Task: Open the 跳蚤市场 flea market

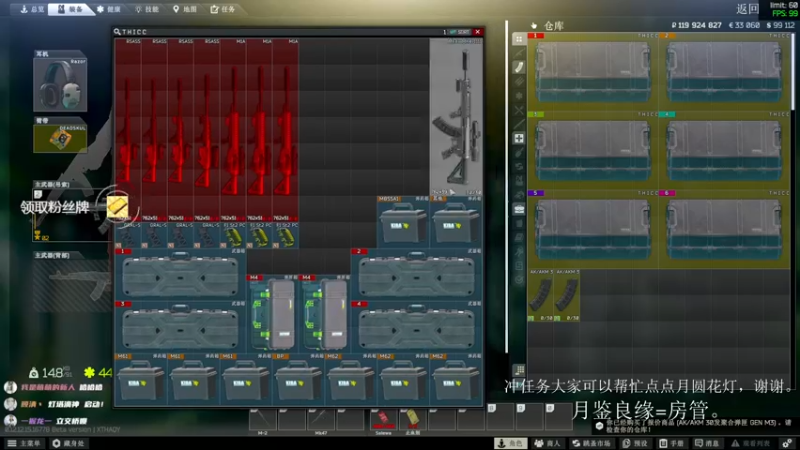Action: [592, 443]
